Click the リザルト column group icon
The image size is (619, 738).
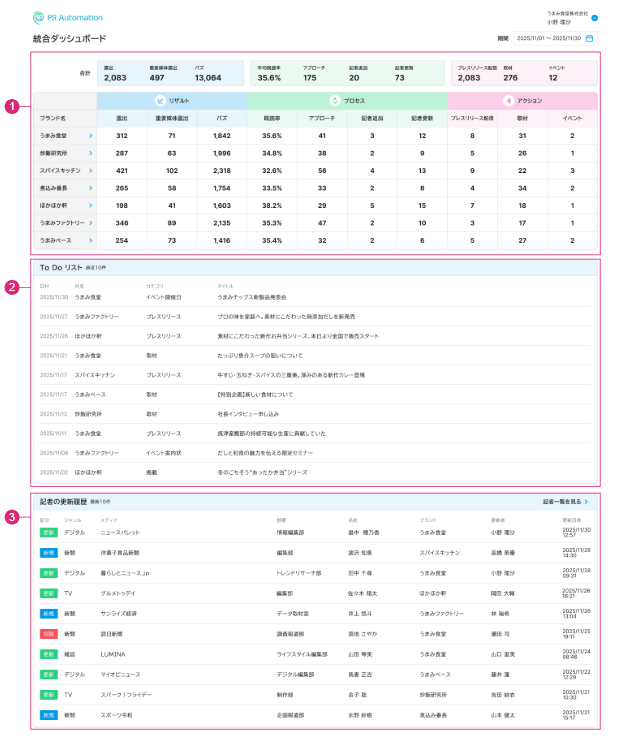coord(159,101)
